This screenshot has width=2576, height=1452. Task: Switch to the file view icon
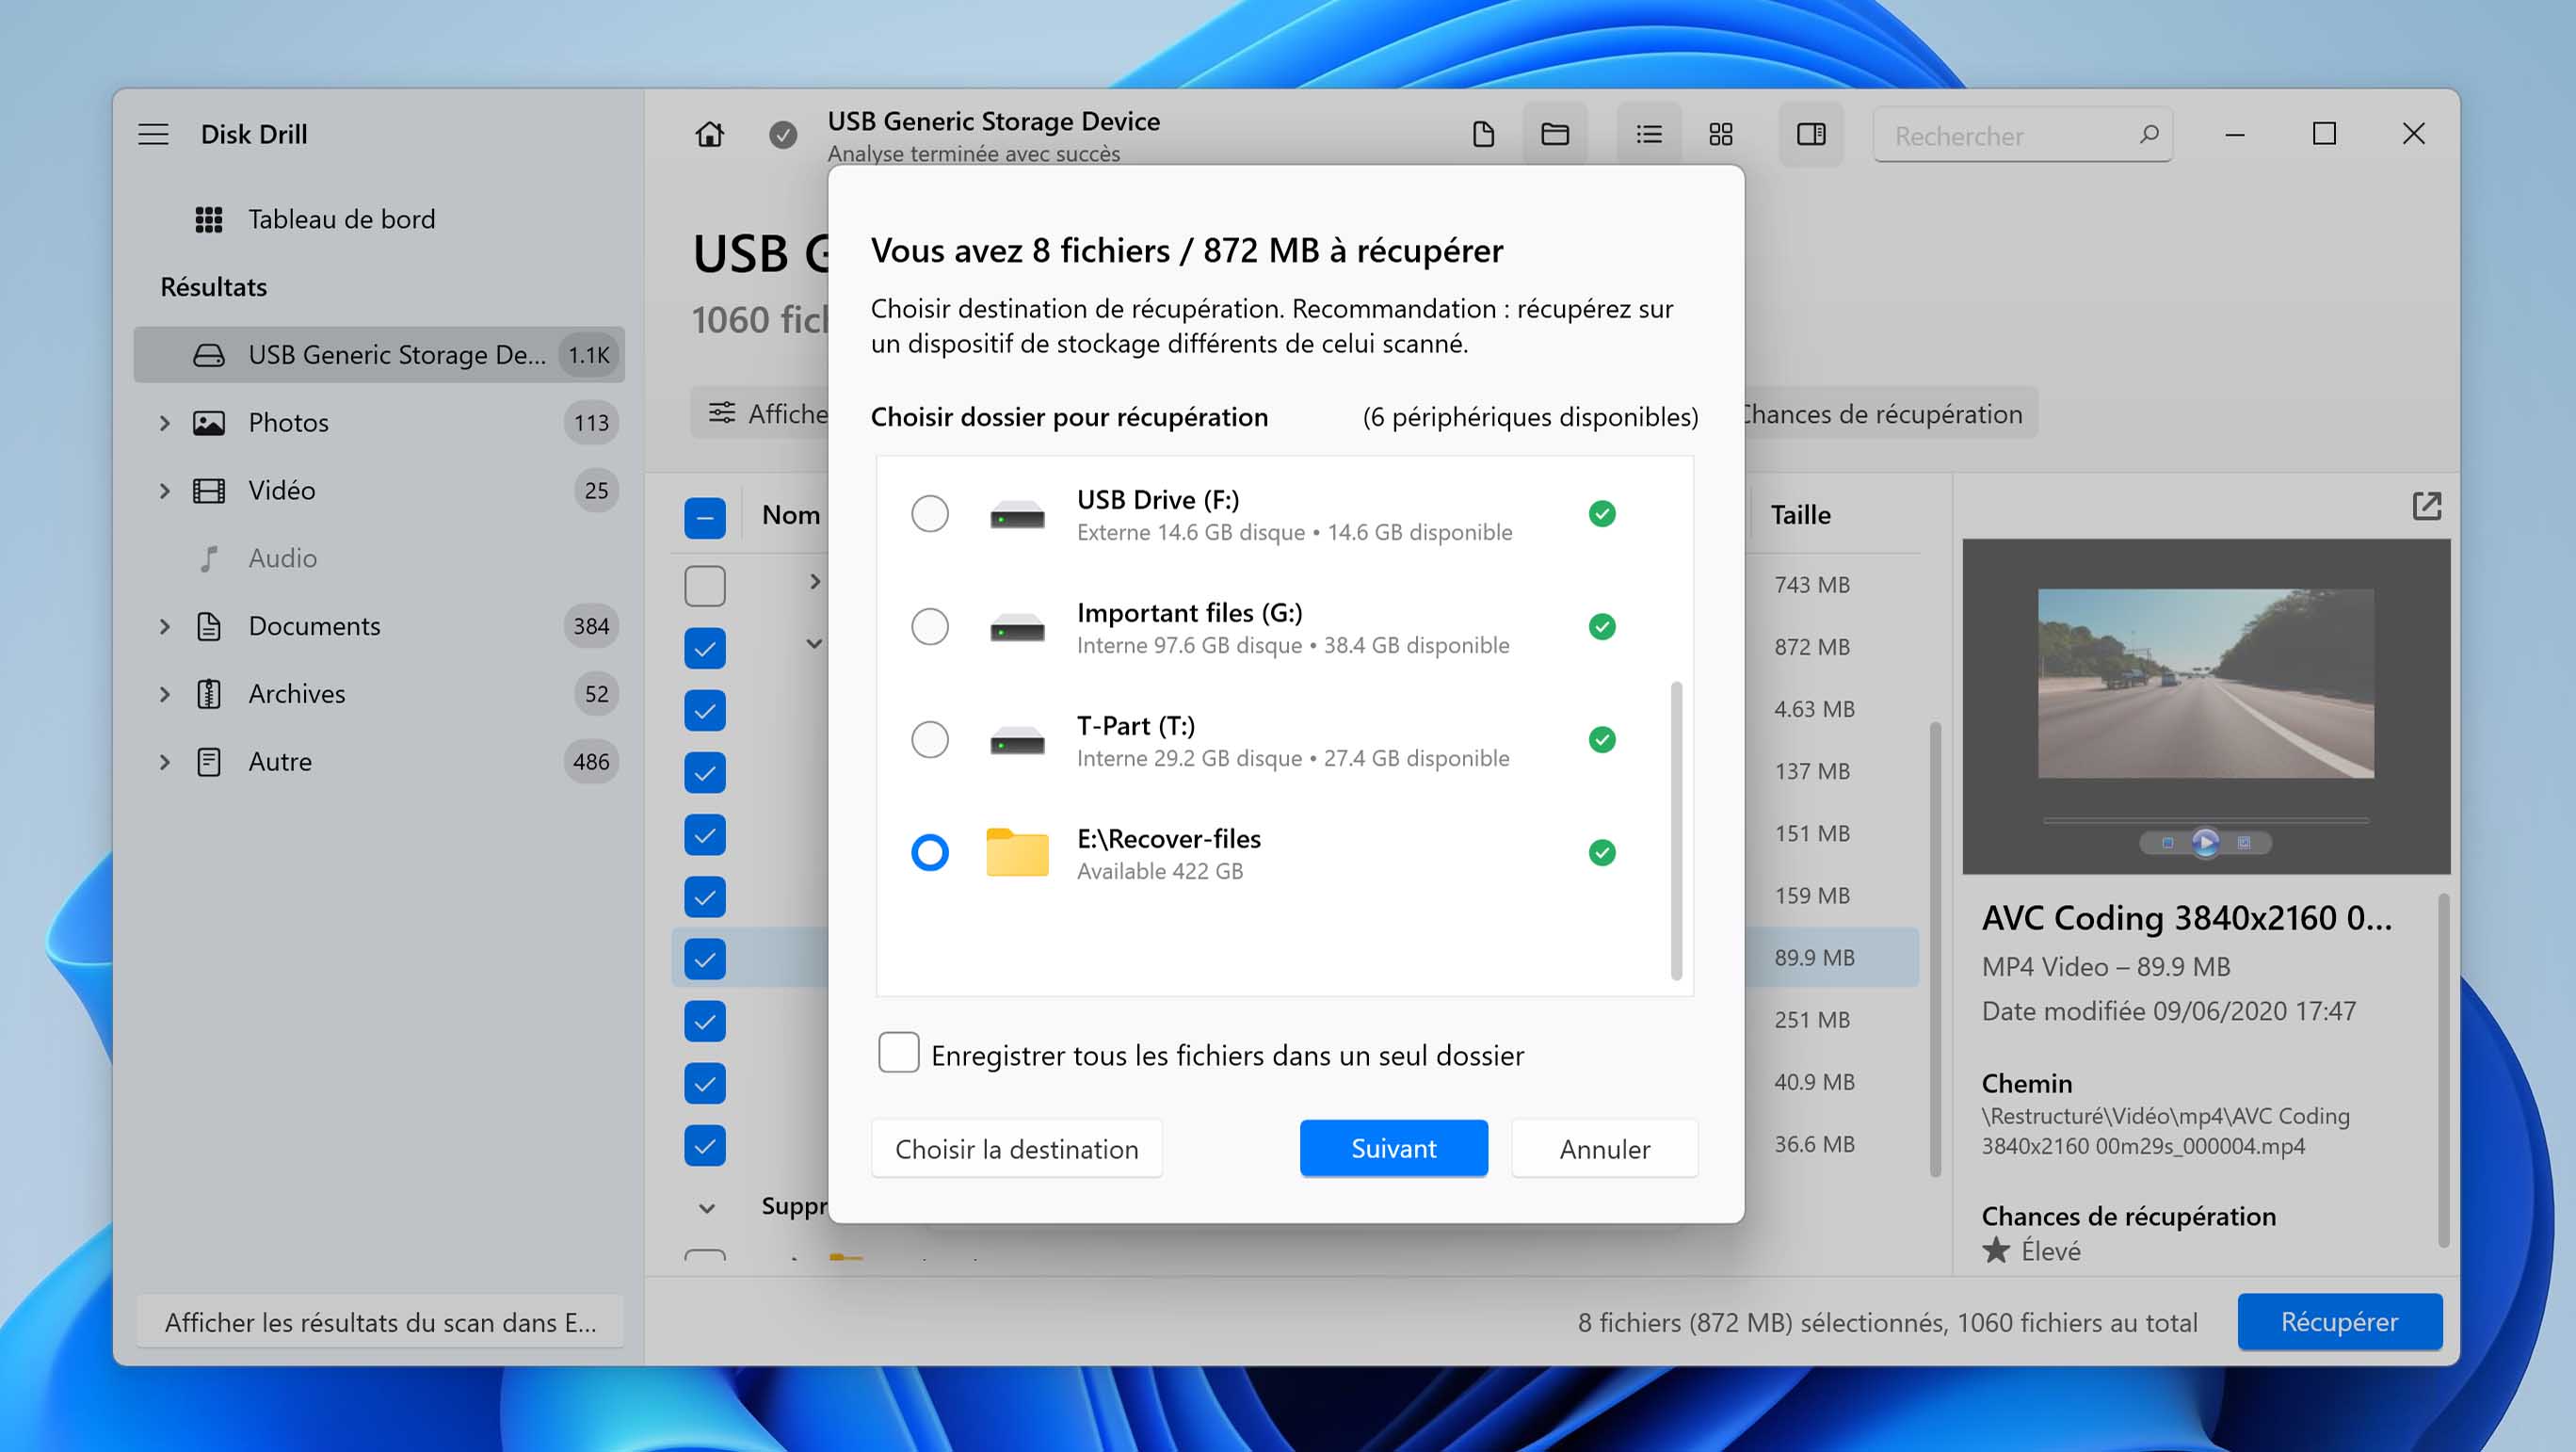(1484, 134)
